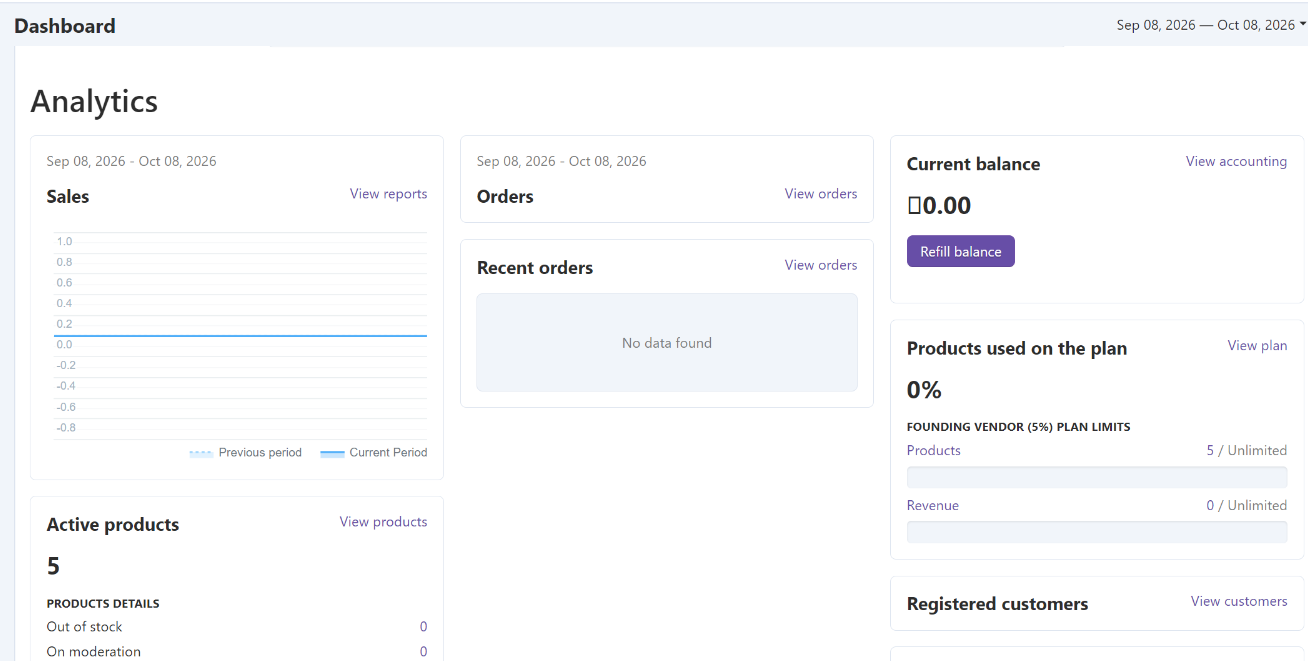1308x661 pixels.
Task: Click the 5 / Unlimited products value
Action: (x=1246, y=450)
